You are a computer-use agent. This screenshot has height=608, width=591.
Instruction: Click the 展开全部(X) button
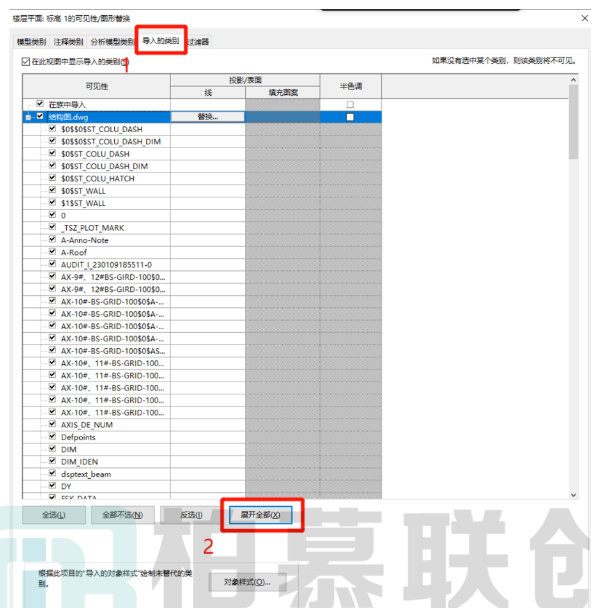pos(261,515)
